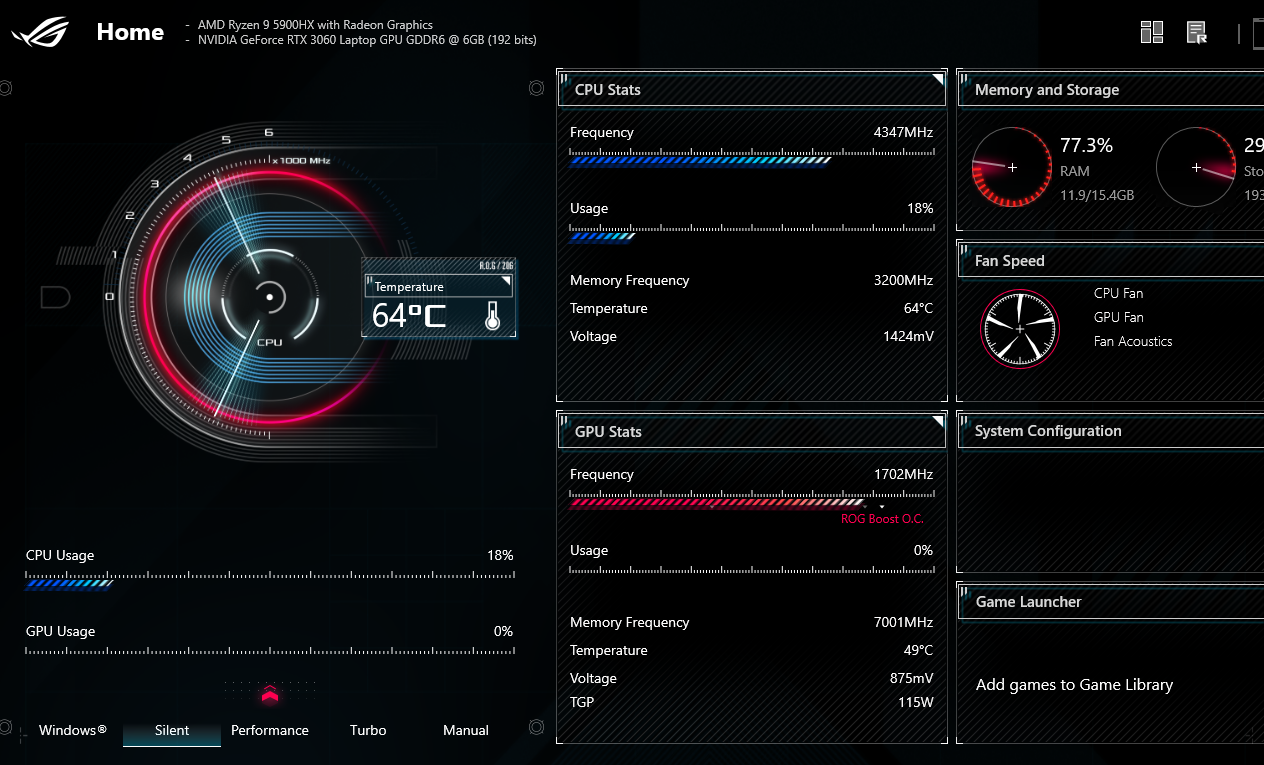Click the GPU Fan label
Viewport: 1264px width, 765px height.
tap(1118, 317)
